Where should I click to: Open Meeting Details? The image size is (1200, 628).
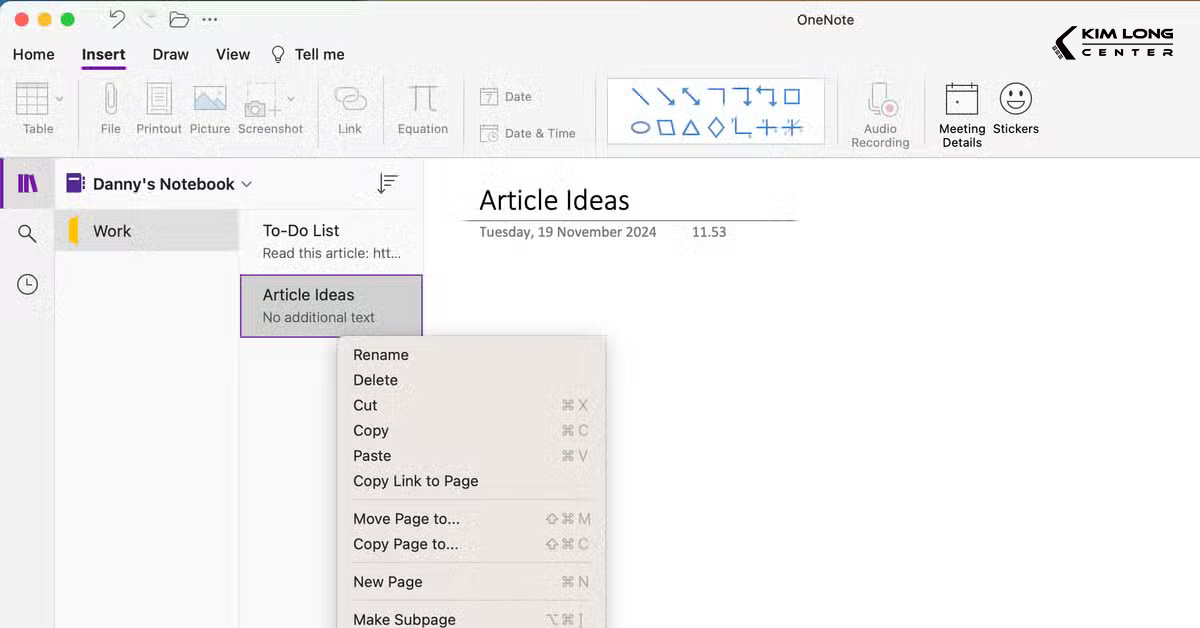point(960,108)
